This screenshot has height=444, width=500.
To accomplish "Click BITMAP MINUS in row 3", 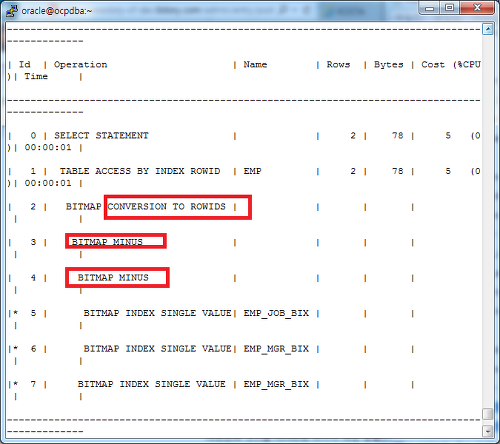I will point(107,242).
